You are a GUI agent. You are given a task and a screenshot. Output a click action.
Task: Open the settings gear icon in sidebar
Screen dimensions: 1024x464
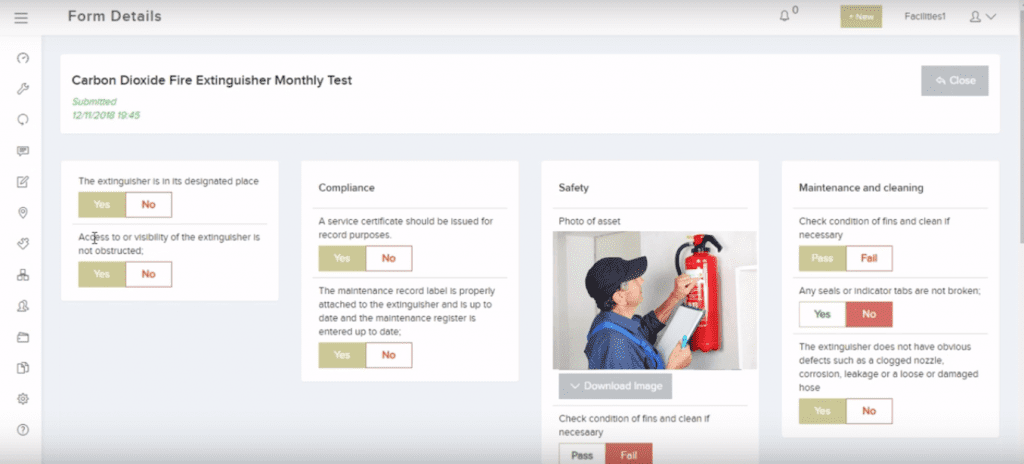[x=23, y=399]
